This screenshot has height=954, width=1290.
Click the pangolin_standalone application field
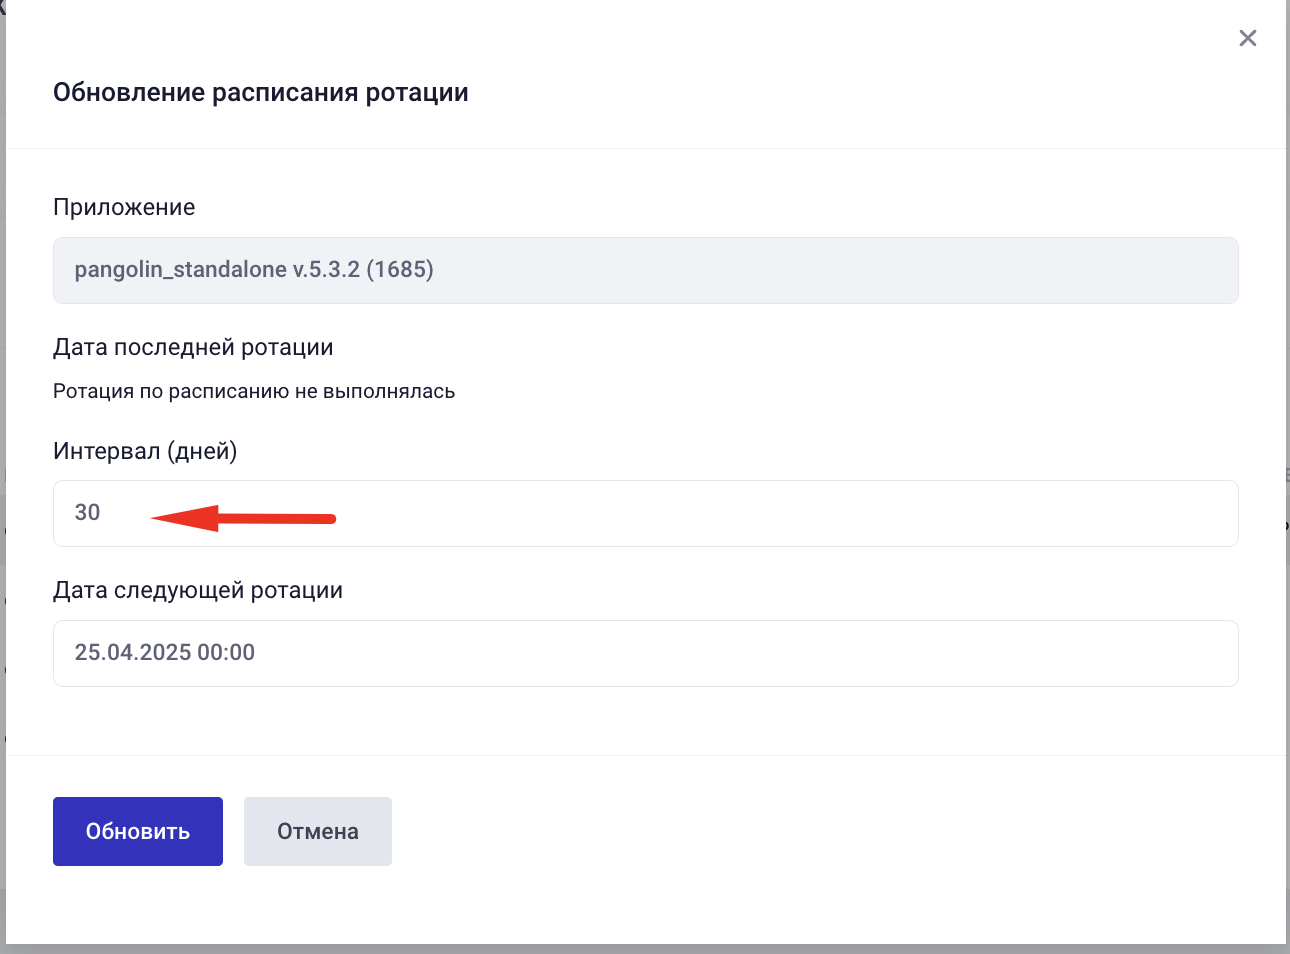point(645,270)
